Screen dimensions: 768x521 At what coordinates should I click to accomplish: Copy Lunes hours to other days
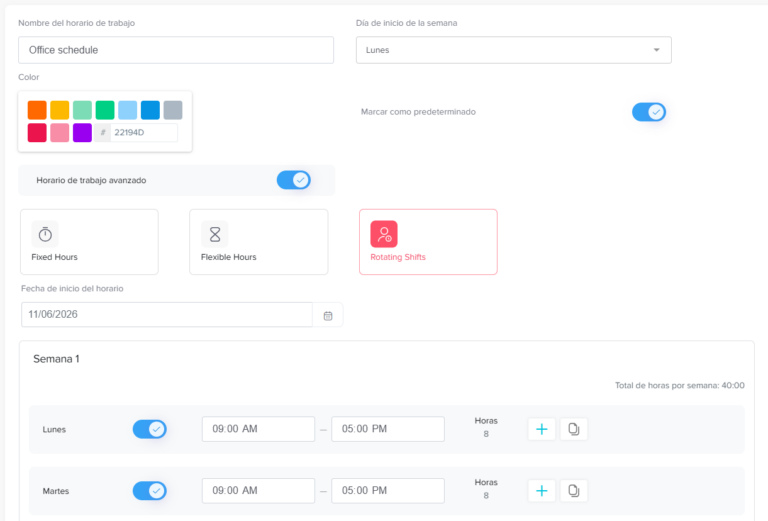(574, 429)
